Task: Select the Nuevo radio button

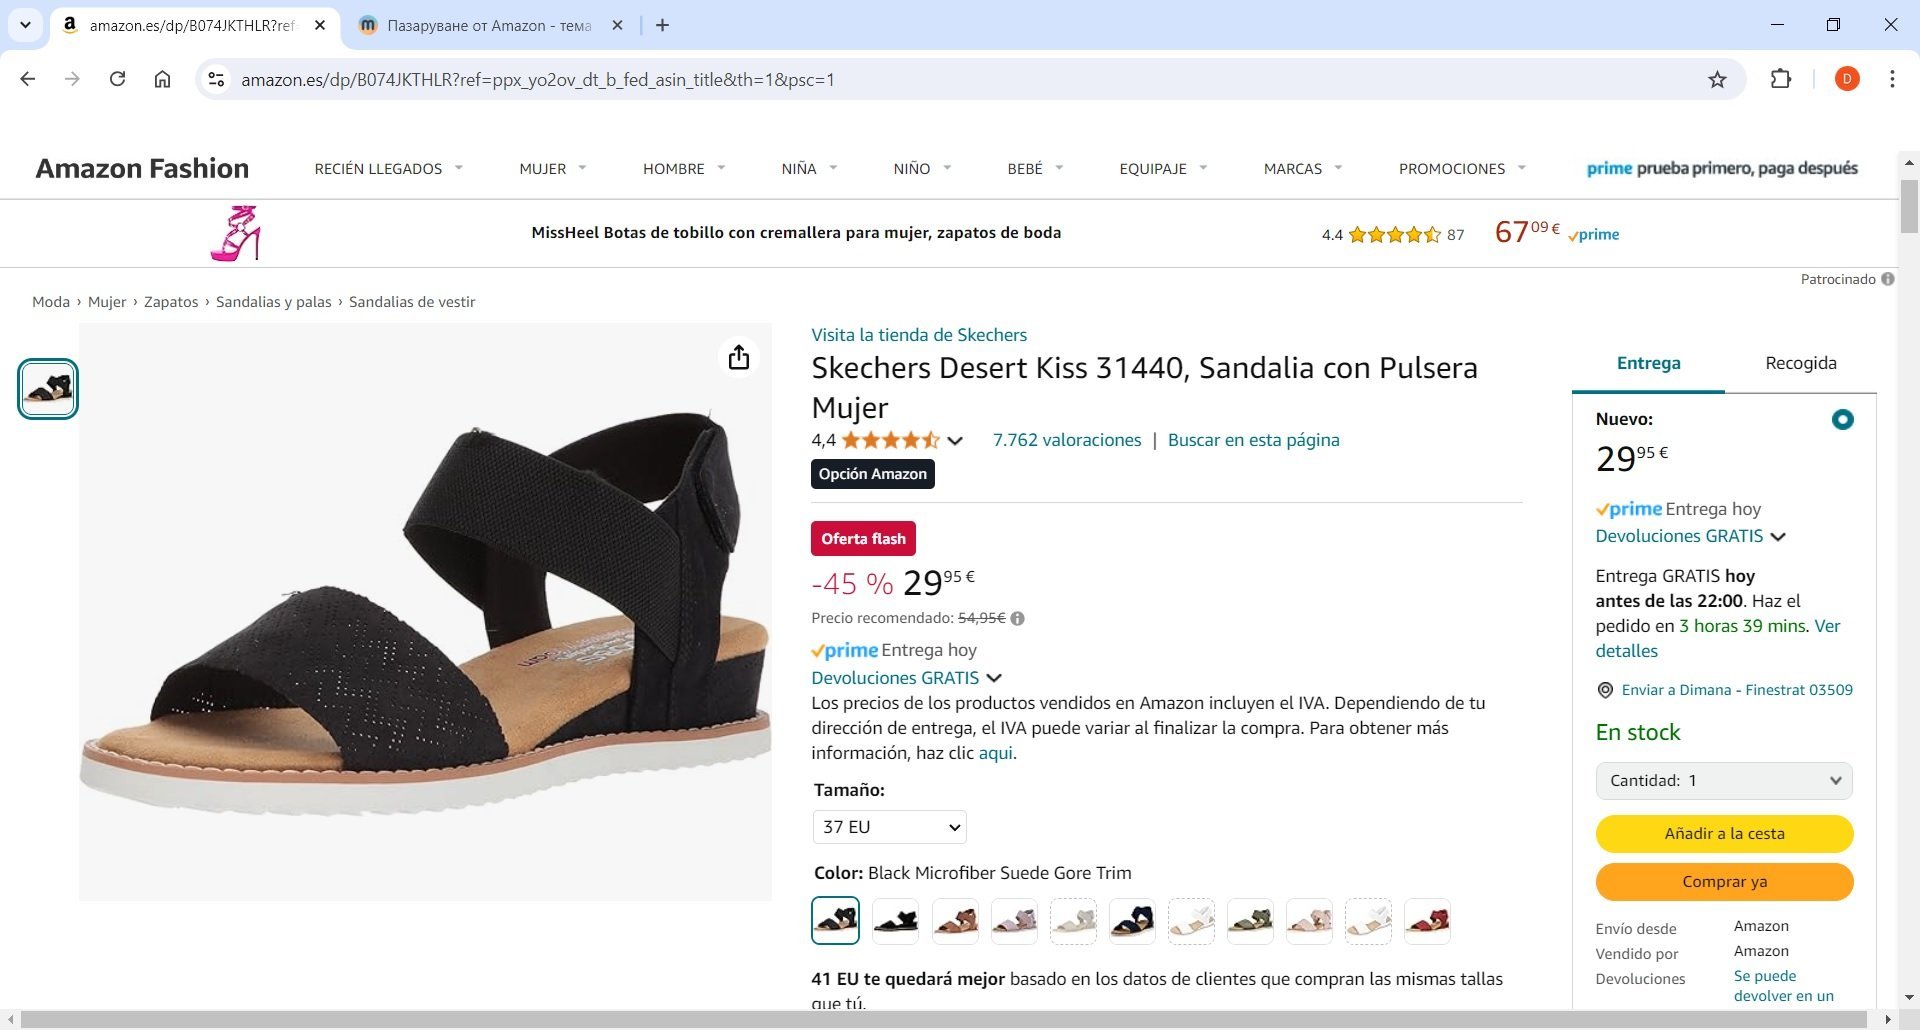Action: pyautogui.click(x=1842, y=420)
